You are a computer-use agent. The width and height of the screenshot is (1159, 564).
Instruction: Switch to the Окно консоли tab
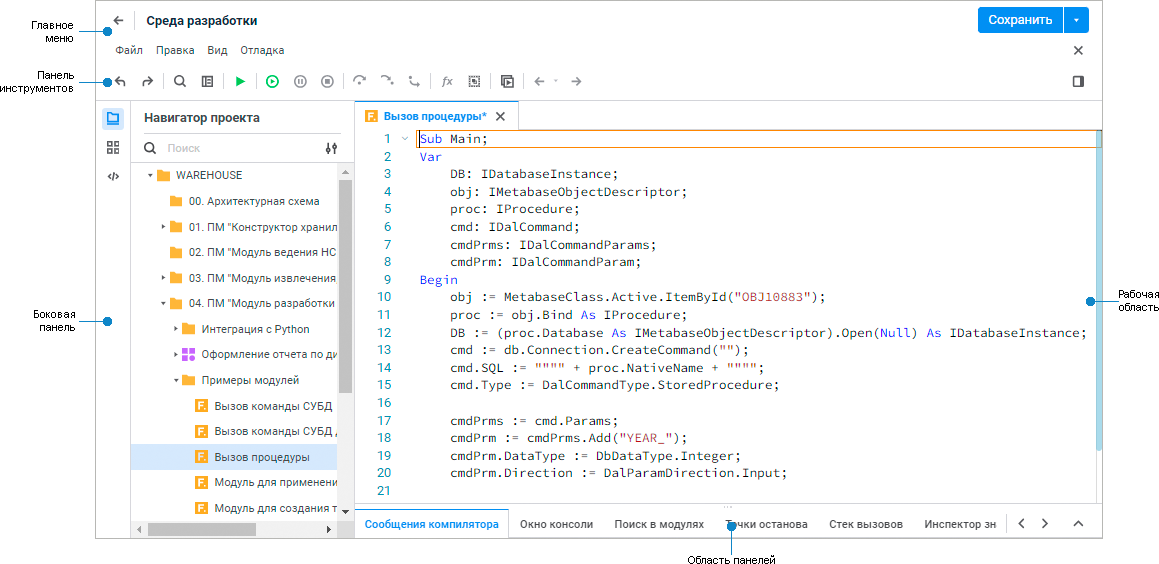[556, 524]
